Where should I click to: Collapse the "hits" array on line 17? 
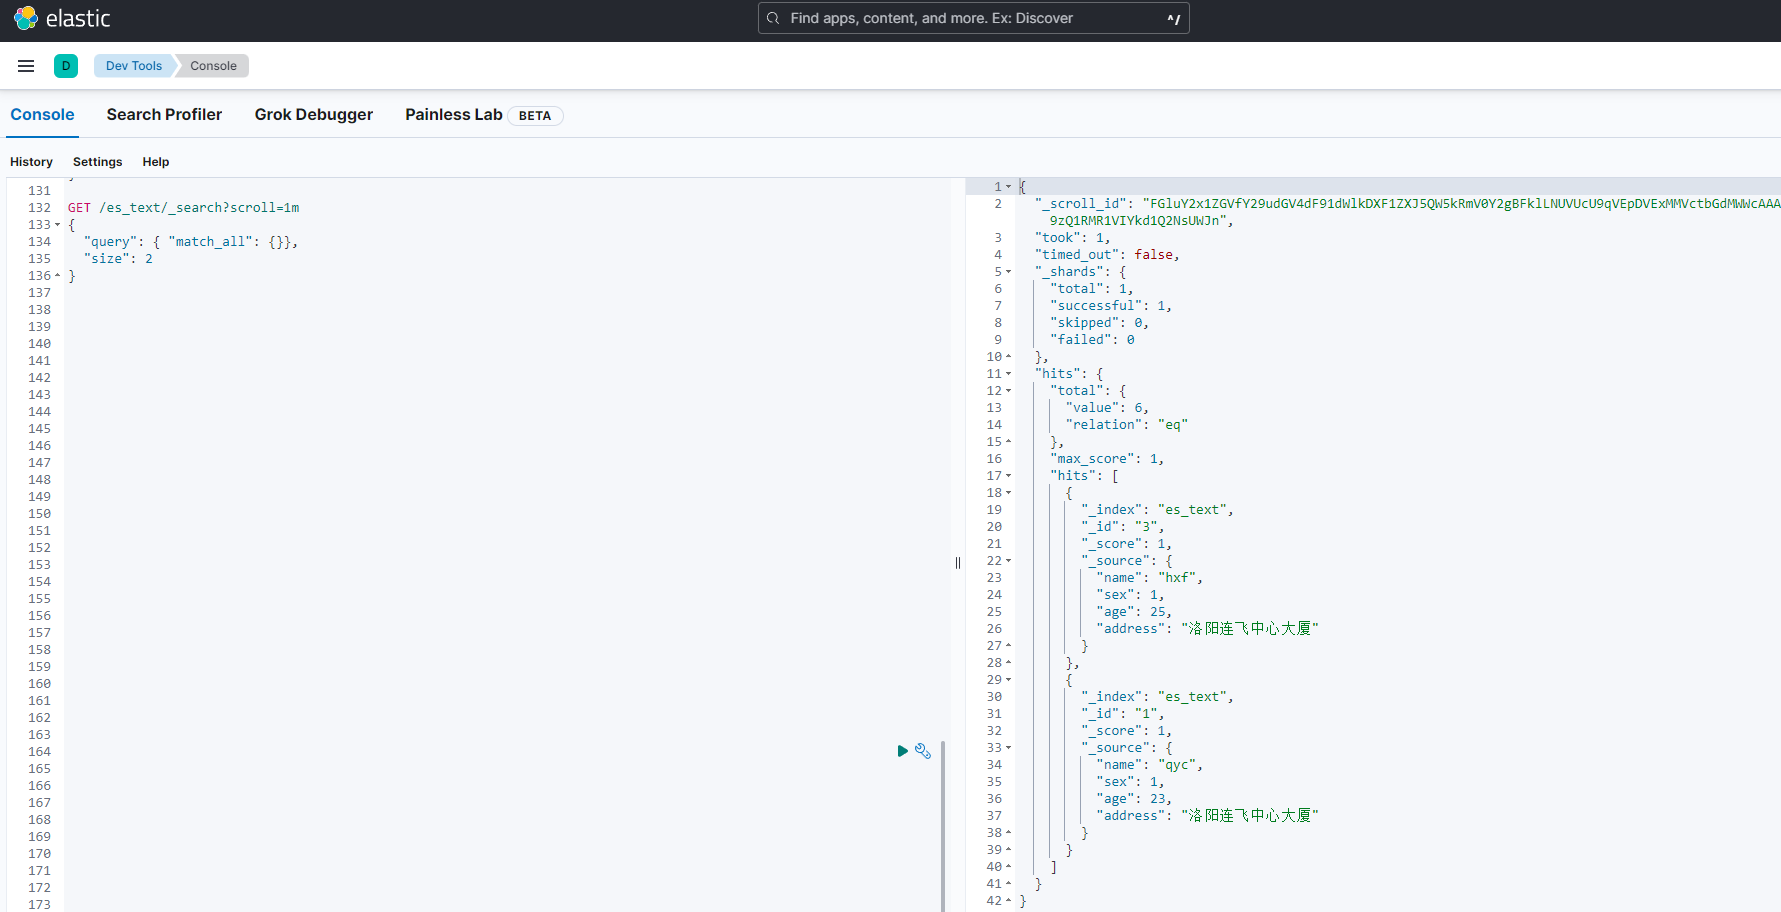coord(1008,476)
